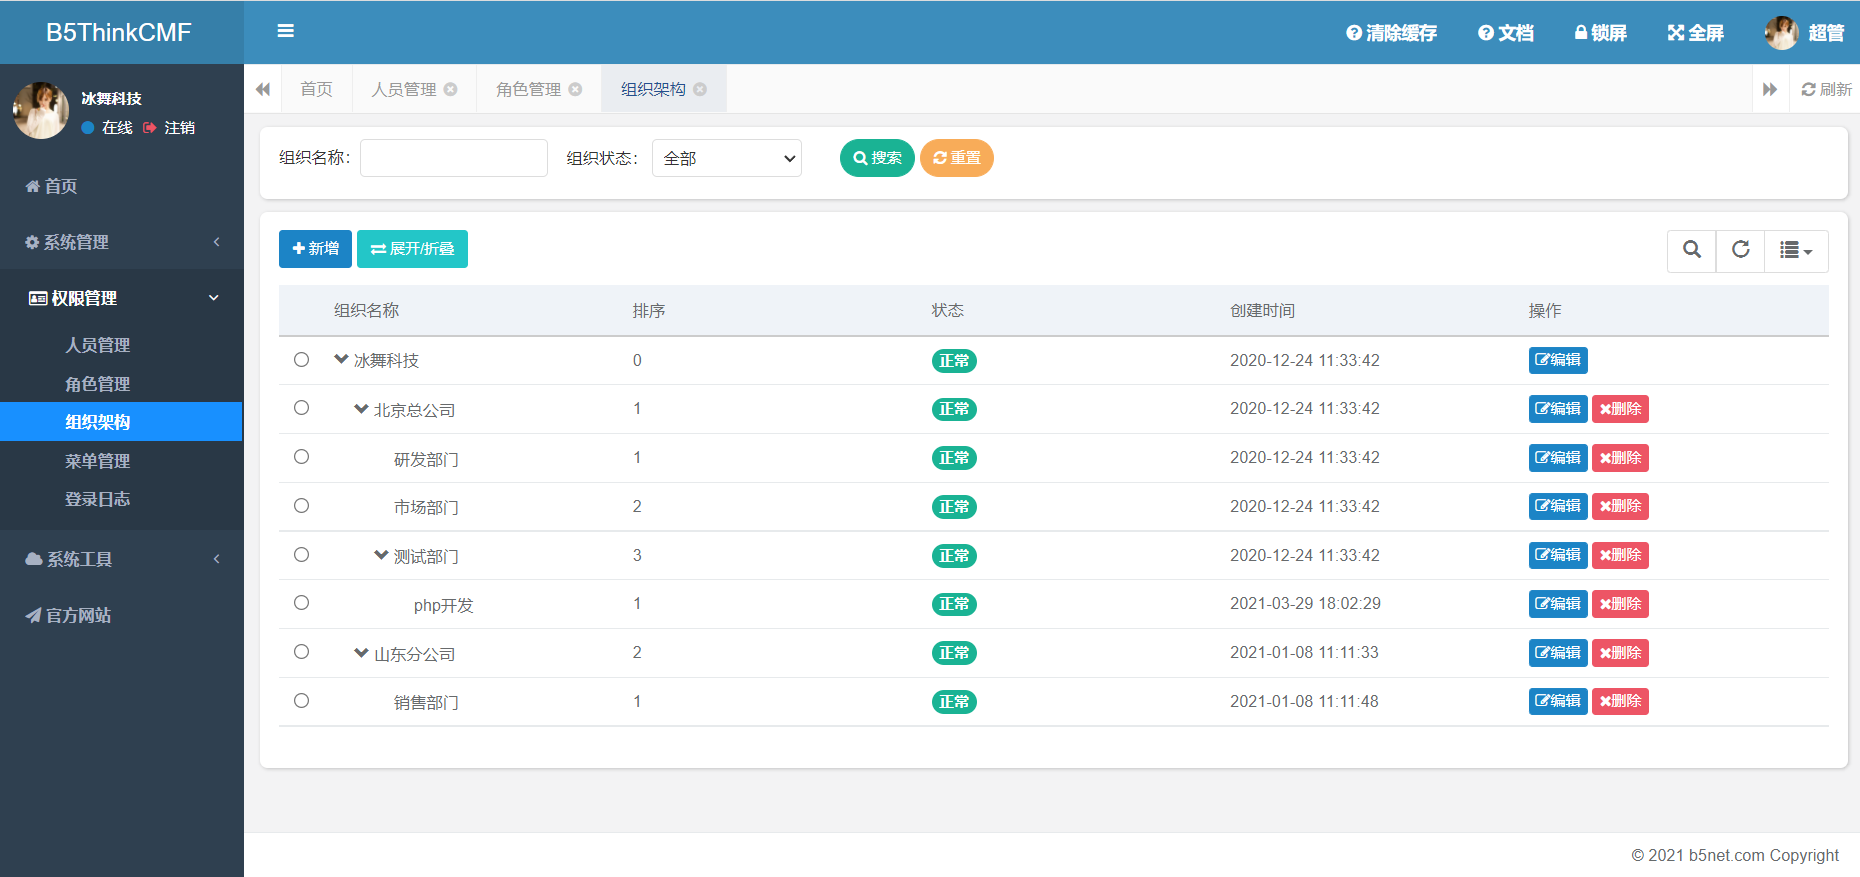Collapse the 测试部门 tree node
This screenshot has height=877, width=1860.
point(381,555)
